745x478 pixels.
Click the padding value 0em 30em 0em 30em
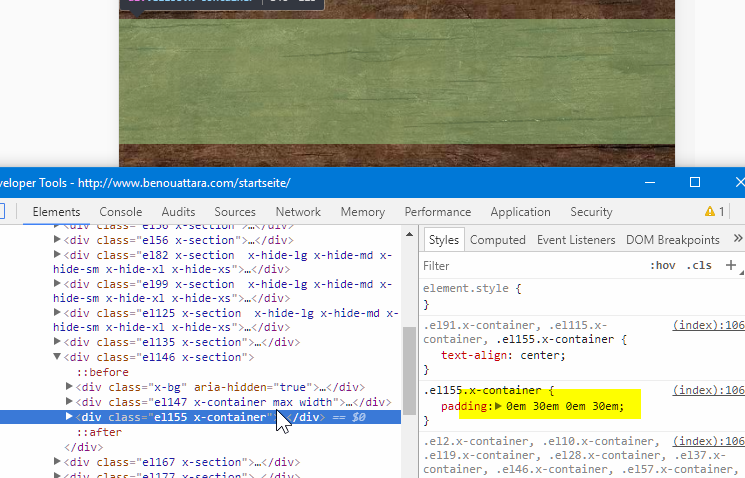tap(565, 406)
